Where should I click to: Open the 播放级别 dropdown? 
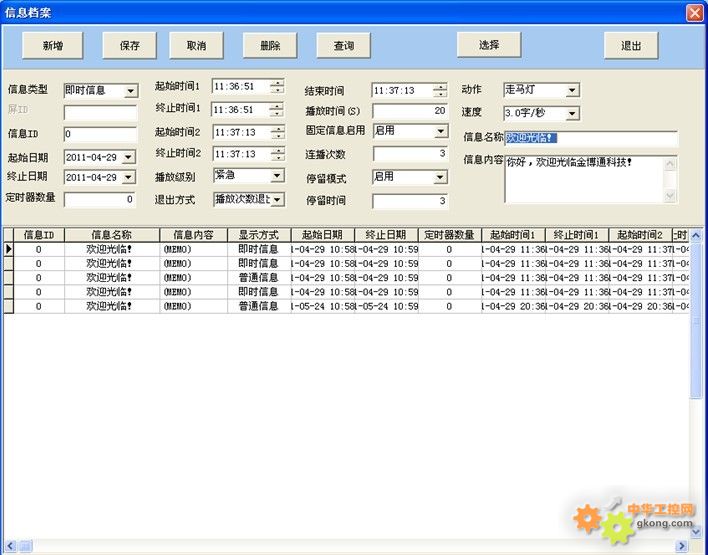[x=277, y=176]
